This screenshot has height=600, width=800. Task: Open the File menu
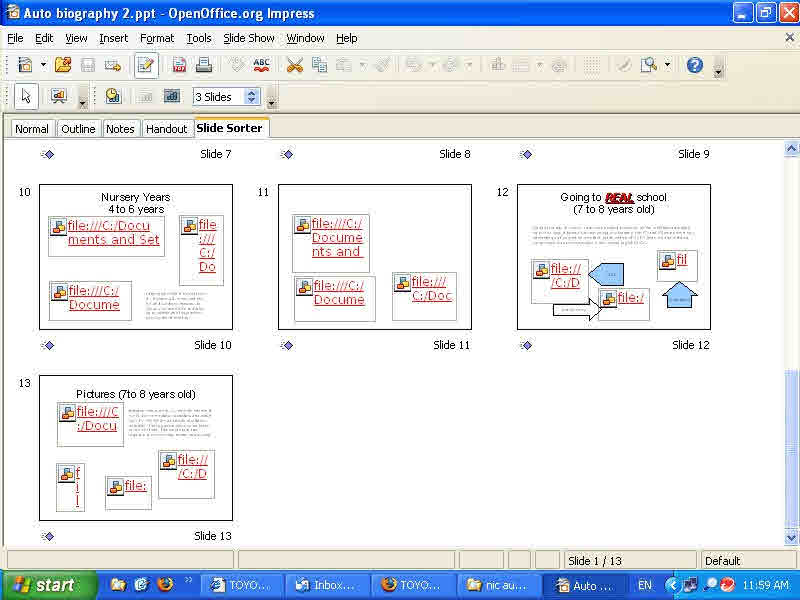15,38
